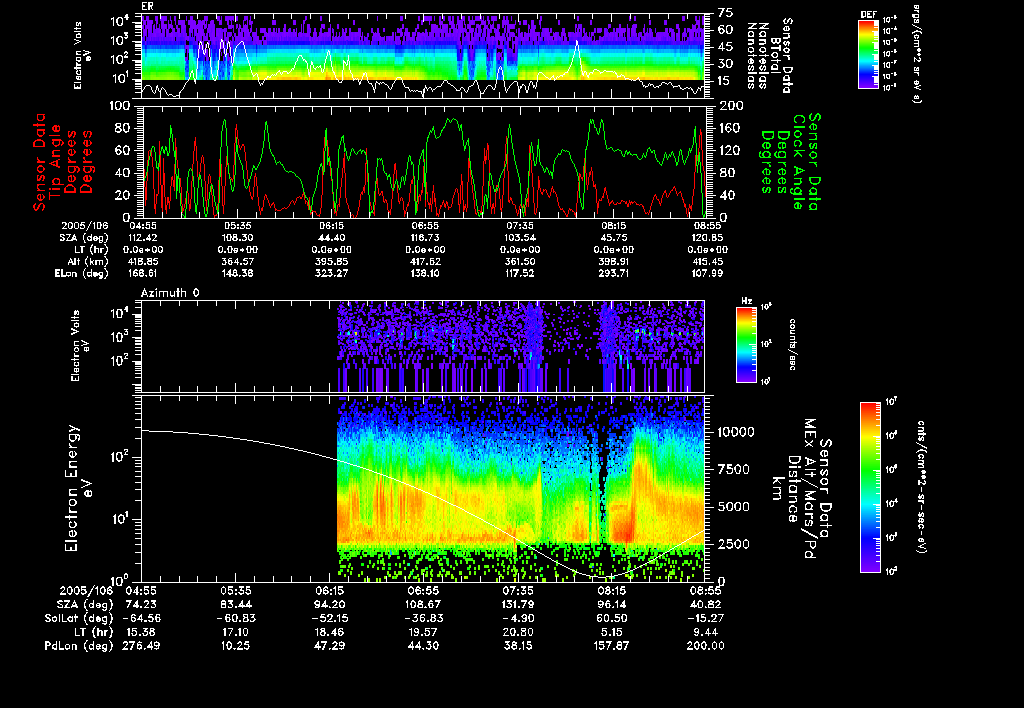Click the DEF color bar legend

868,54
